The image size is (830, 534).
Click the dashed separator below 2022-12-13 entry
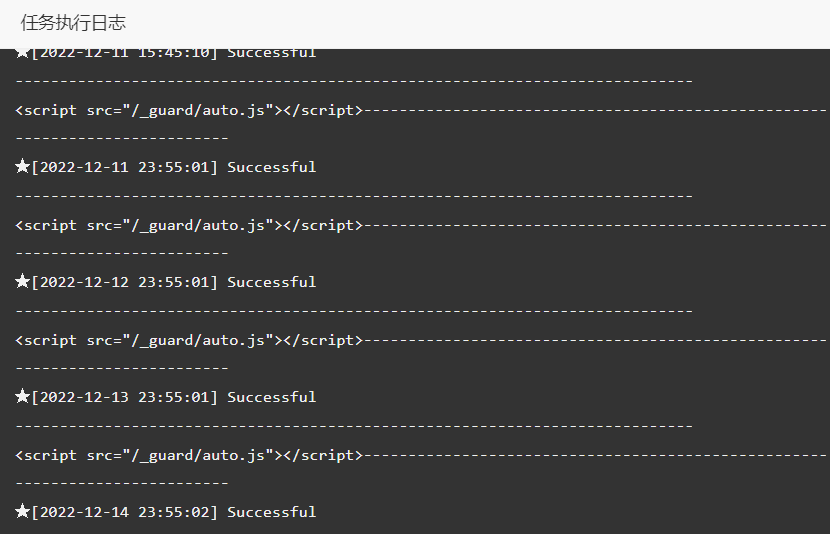354,426
